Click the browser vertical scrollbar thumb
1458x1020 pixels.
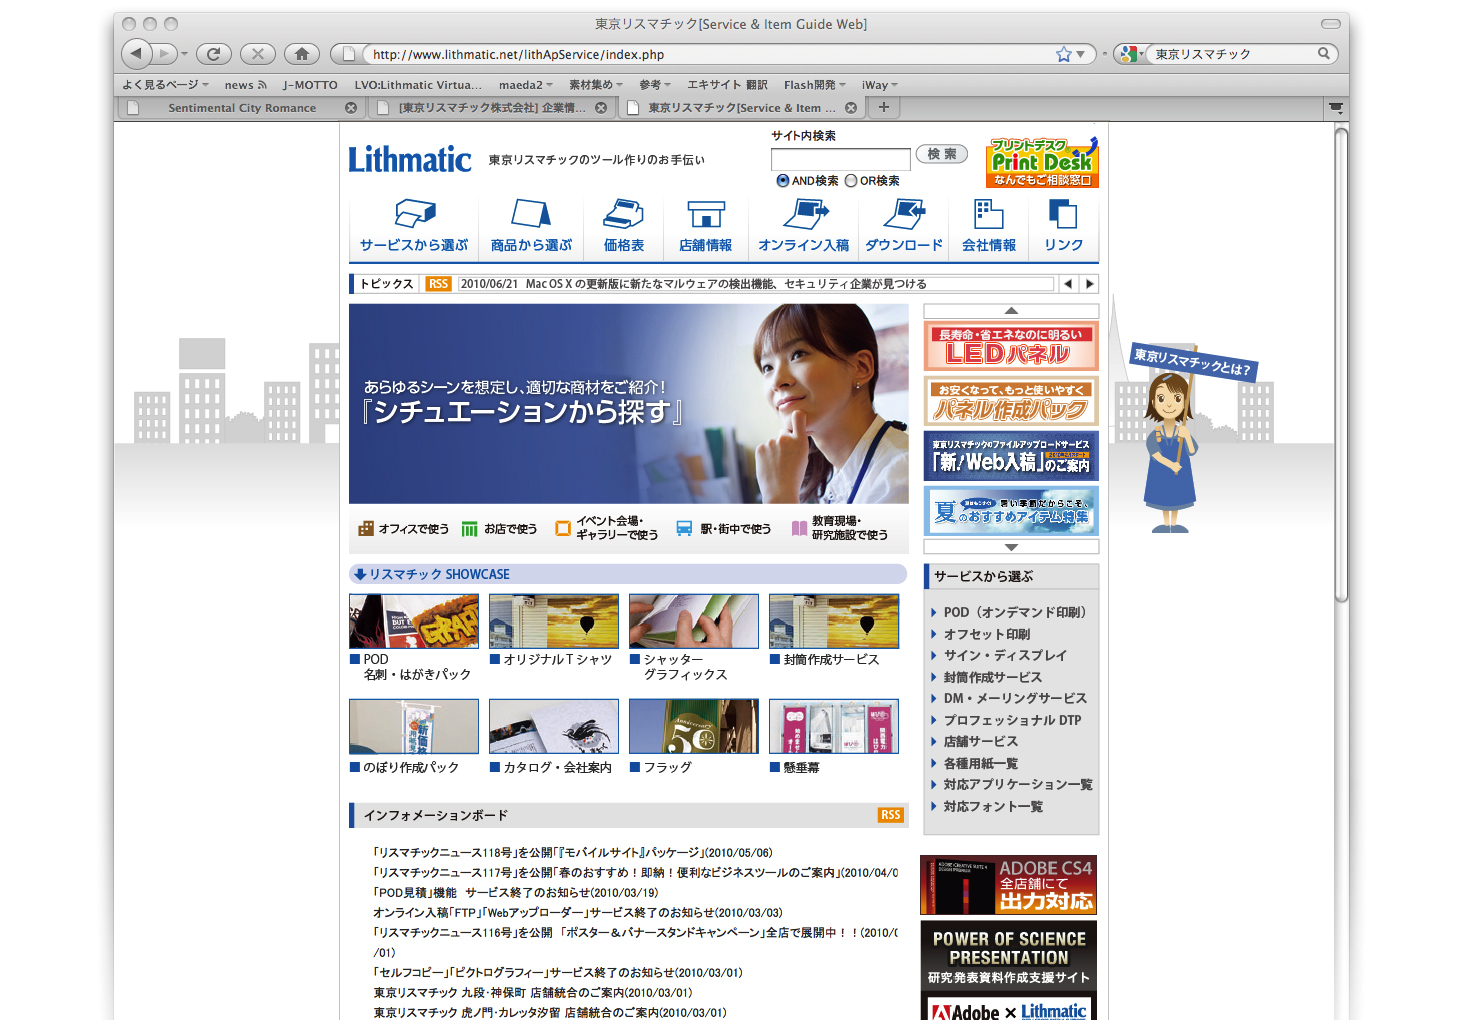pos(1341,364)
